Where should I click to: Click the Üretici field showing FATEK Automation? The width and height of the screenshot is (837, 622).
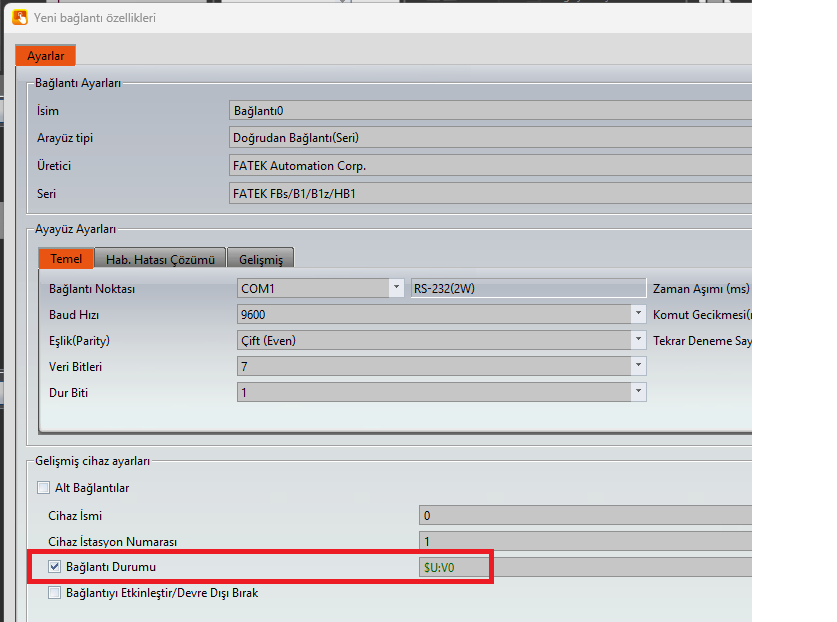point(490,166)
